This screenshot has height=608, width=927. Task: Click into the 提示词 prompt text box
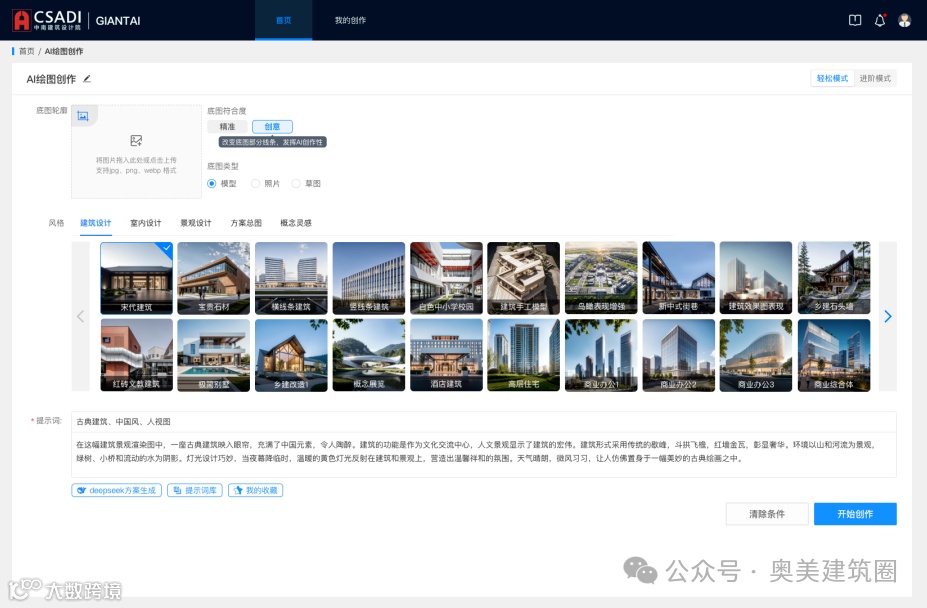point(484,444)
